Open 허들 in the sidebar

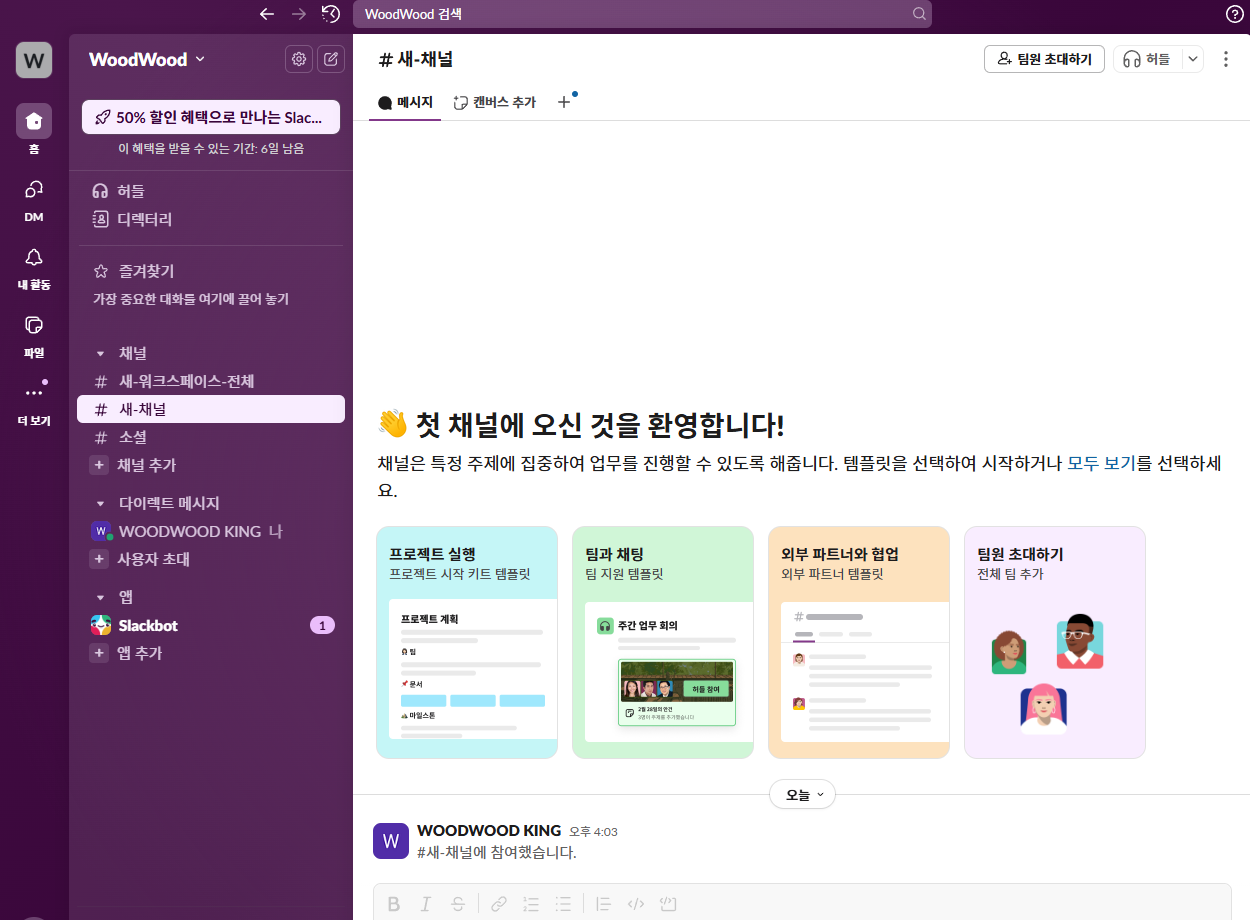(211, 191)
